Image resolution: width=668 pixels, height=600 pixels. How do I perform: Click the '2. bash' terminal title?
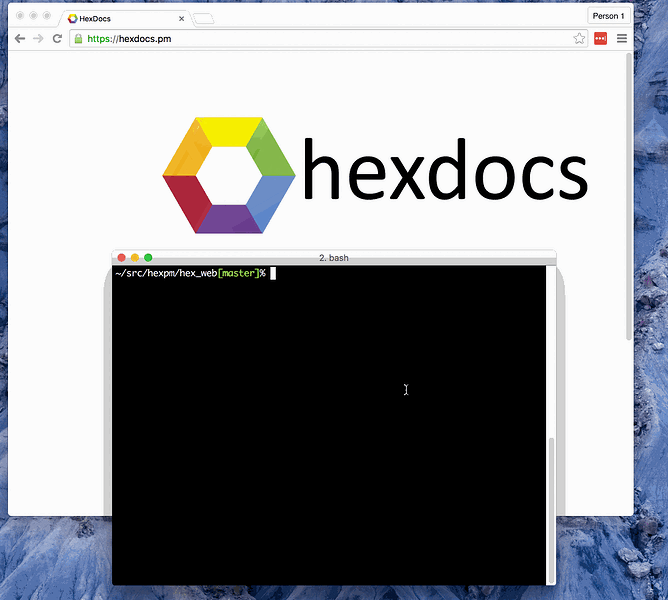point(334,258)
